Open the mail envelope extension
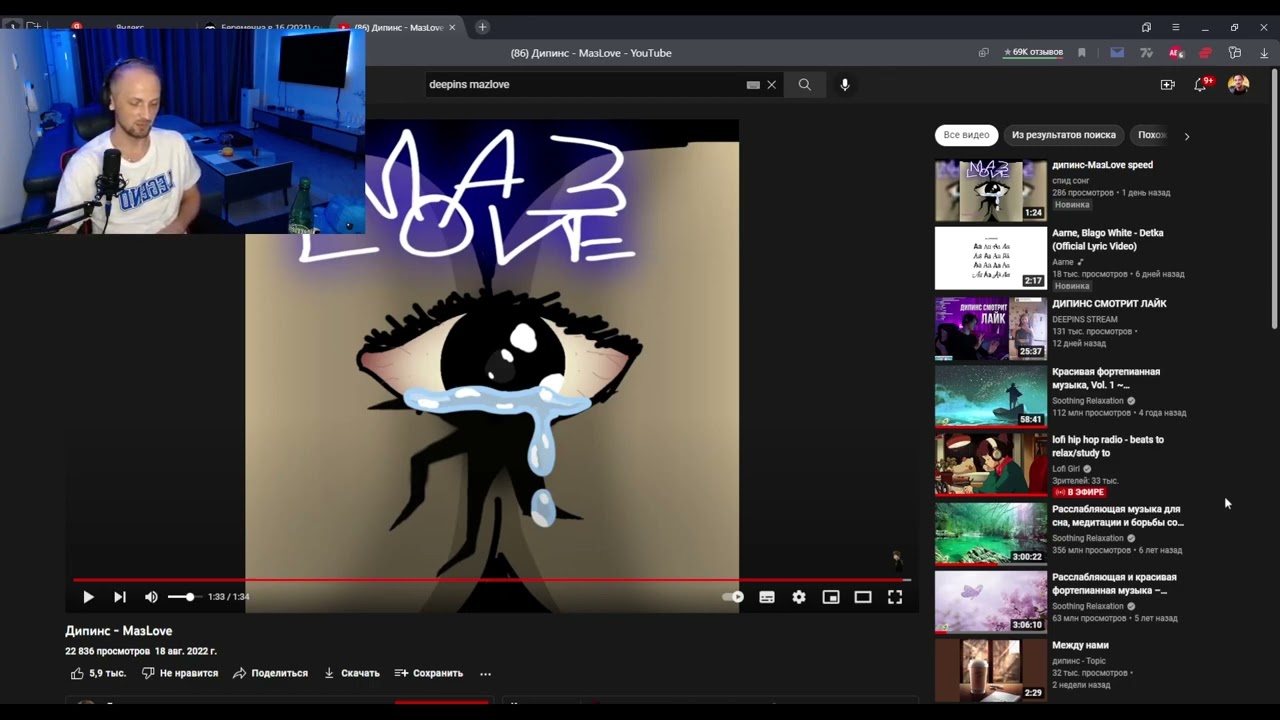Viewport: 1280px width, 720px height. point(1117,53)
